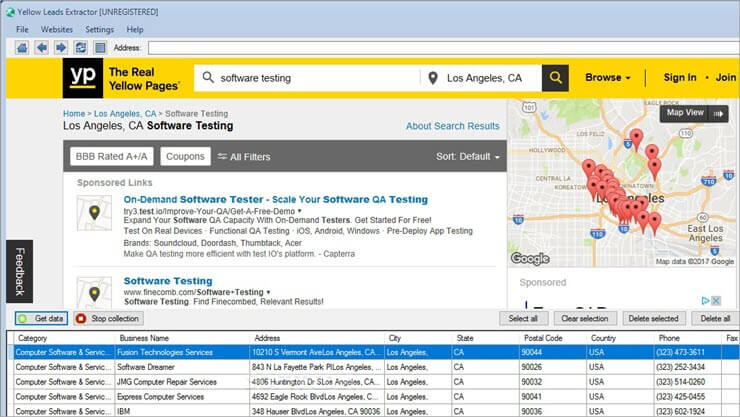This screenshot has width=740, height=417.
Task: Click the Home breadcrumb link
Action: click(x=74, y=114)
